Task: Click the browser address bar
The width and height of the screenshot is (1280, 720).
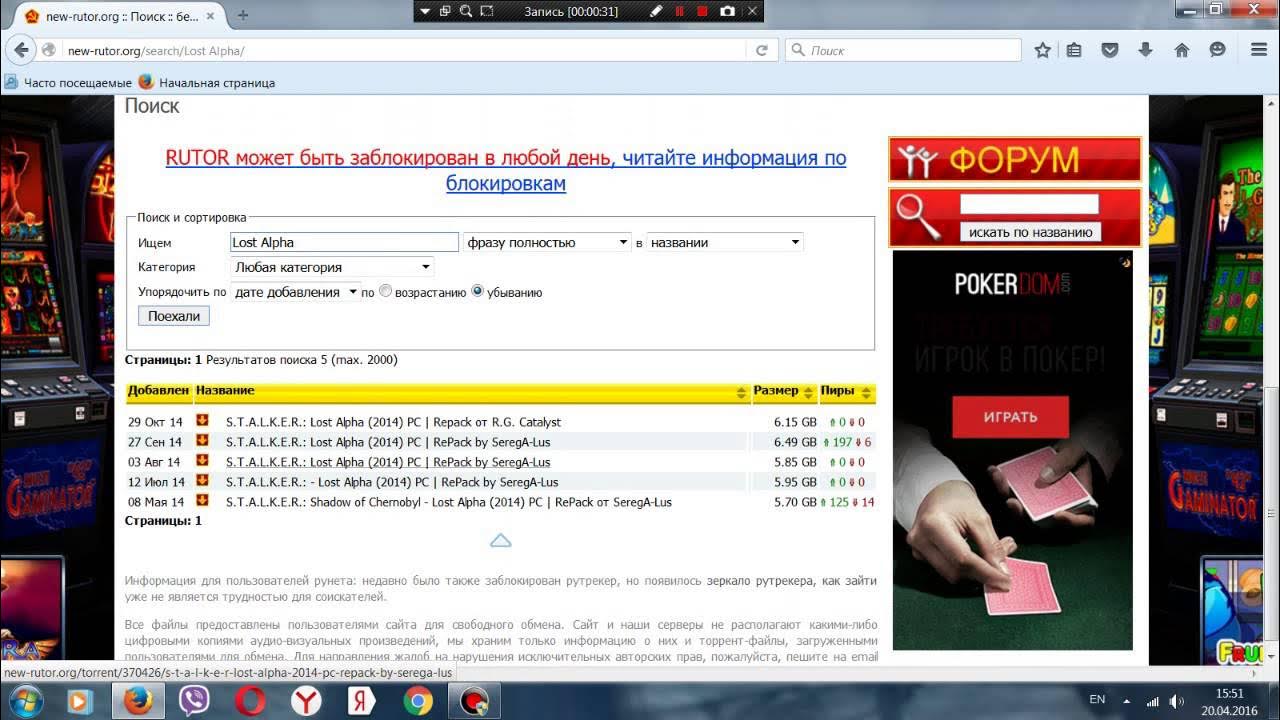Action: [x=400, y=50]
